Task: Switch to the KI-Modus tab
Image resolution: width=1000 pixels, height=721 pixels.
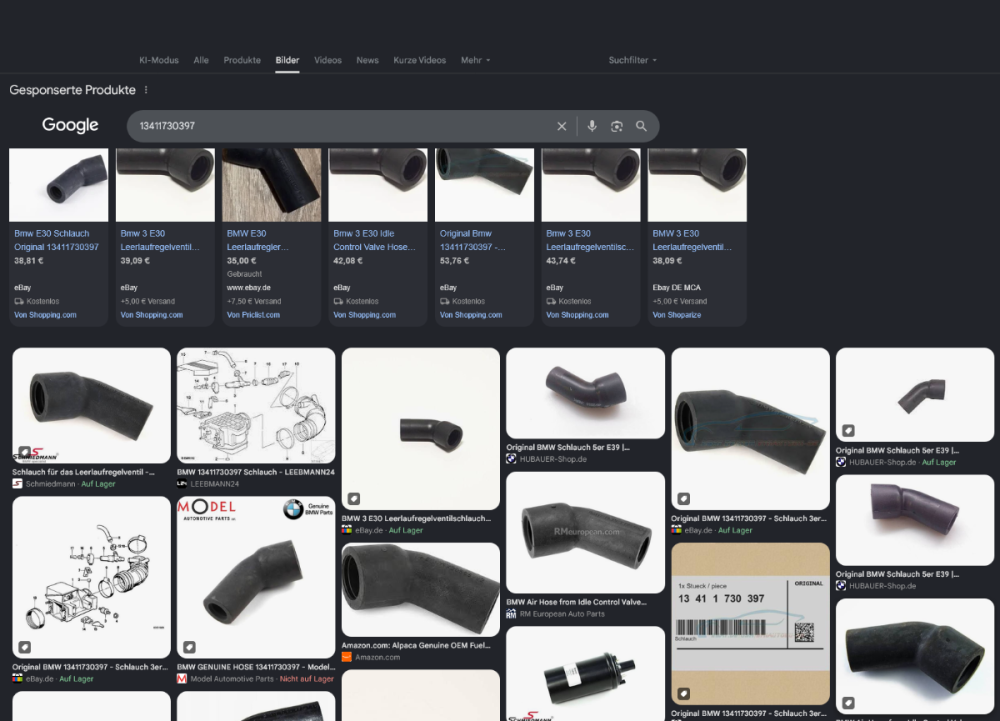Action: (x=159, y=60)
